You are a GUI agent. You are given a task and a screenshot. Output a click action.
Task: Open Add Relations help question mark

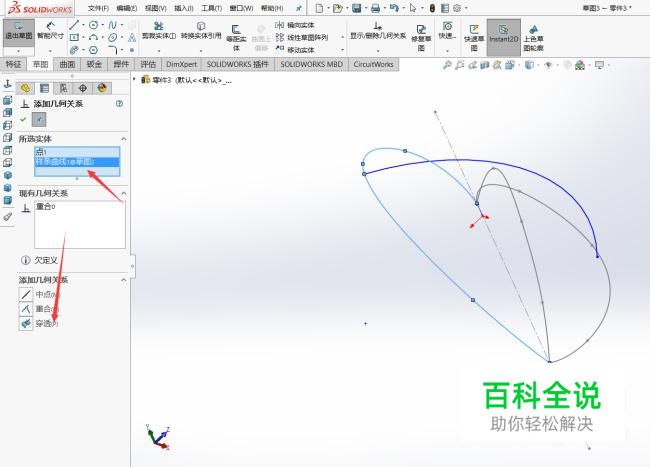click(119, 104)
